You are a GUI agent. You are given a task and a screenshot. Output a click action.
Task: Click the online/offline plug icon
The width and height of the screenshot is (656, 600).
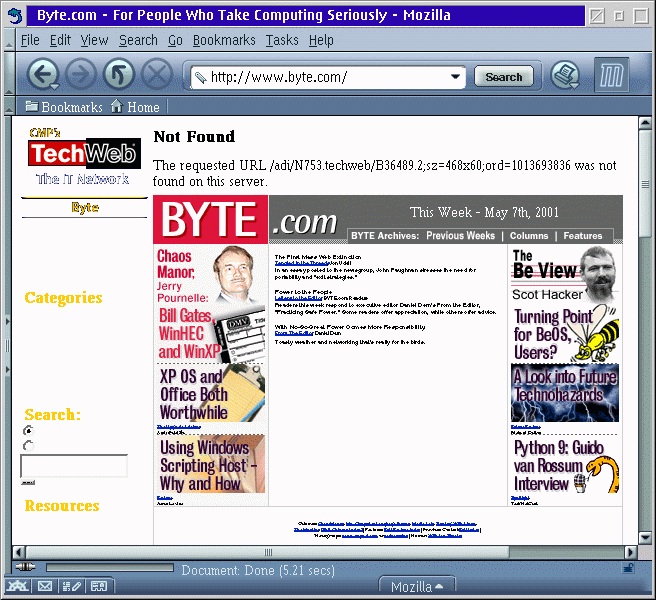(25, 567)
